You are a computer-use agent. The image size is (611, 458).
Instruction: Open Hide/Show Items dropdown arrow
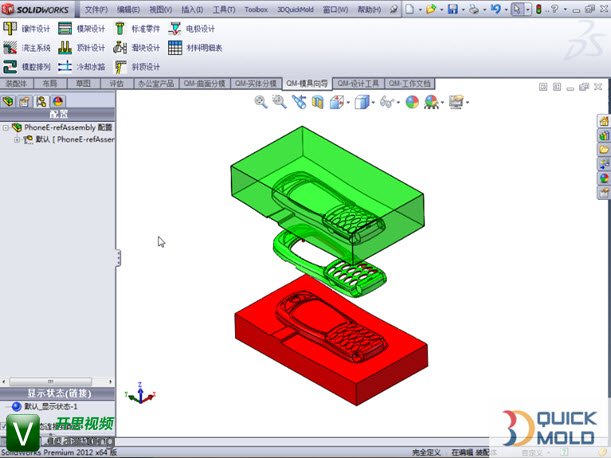[398, 103]
